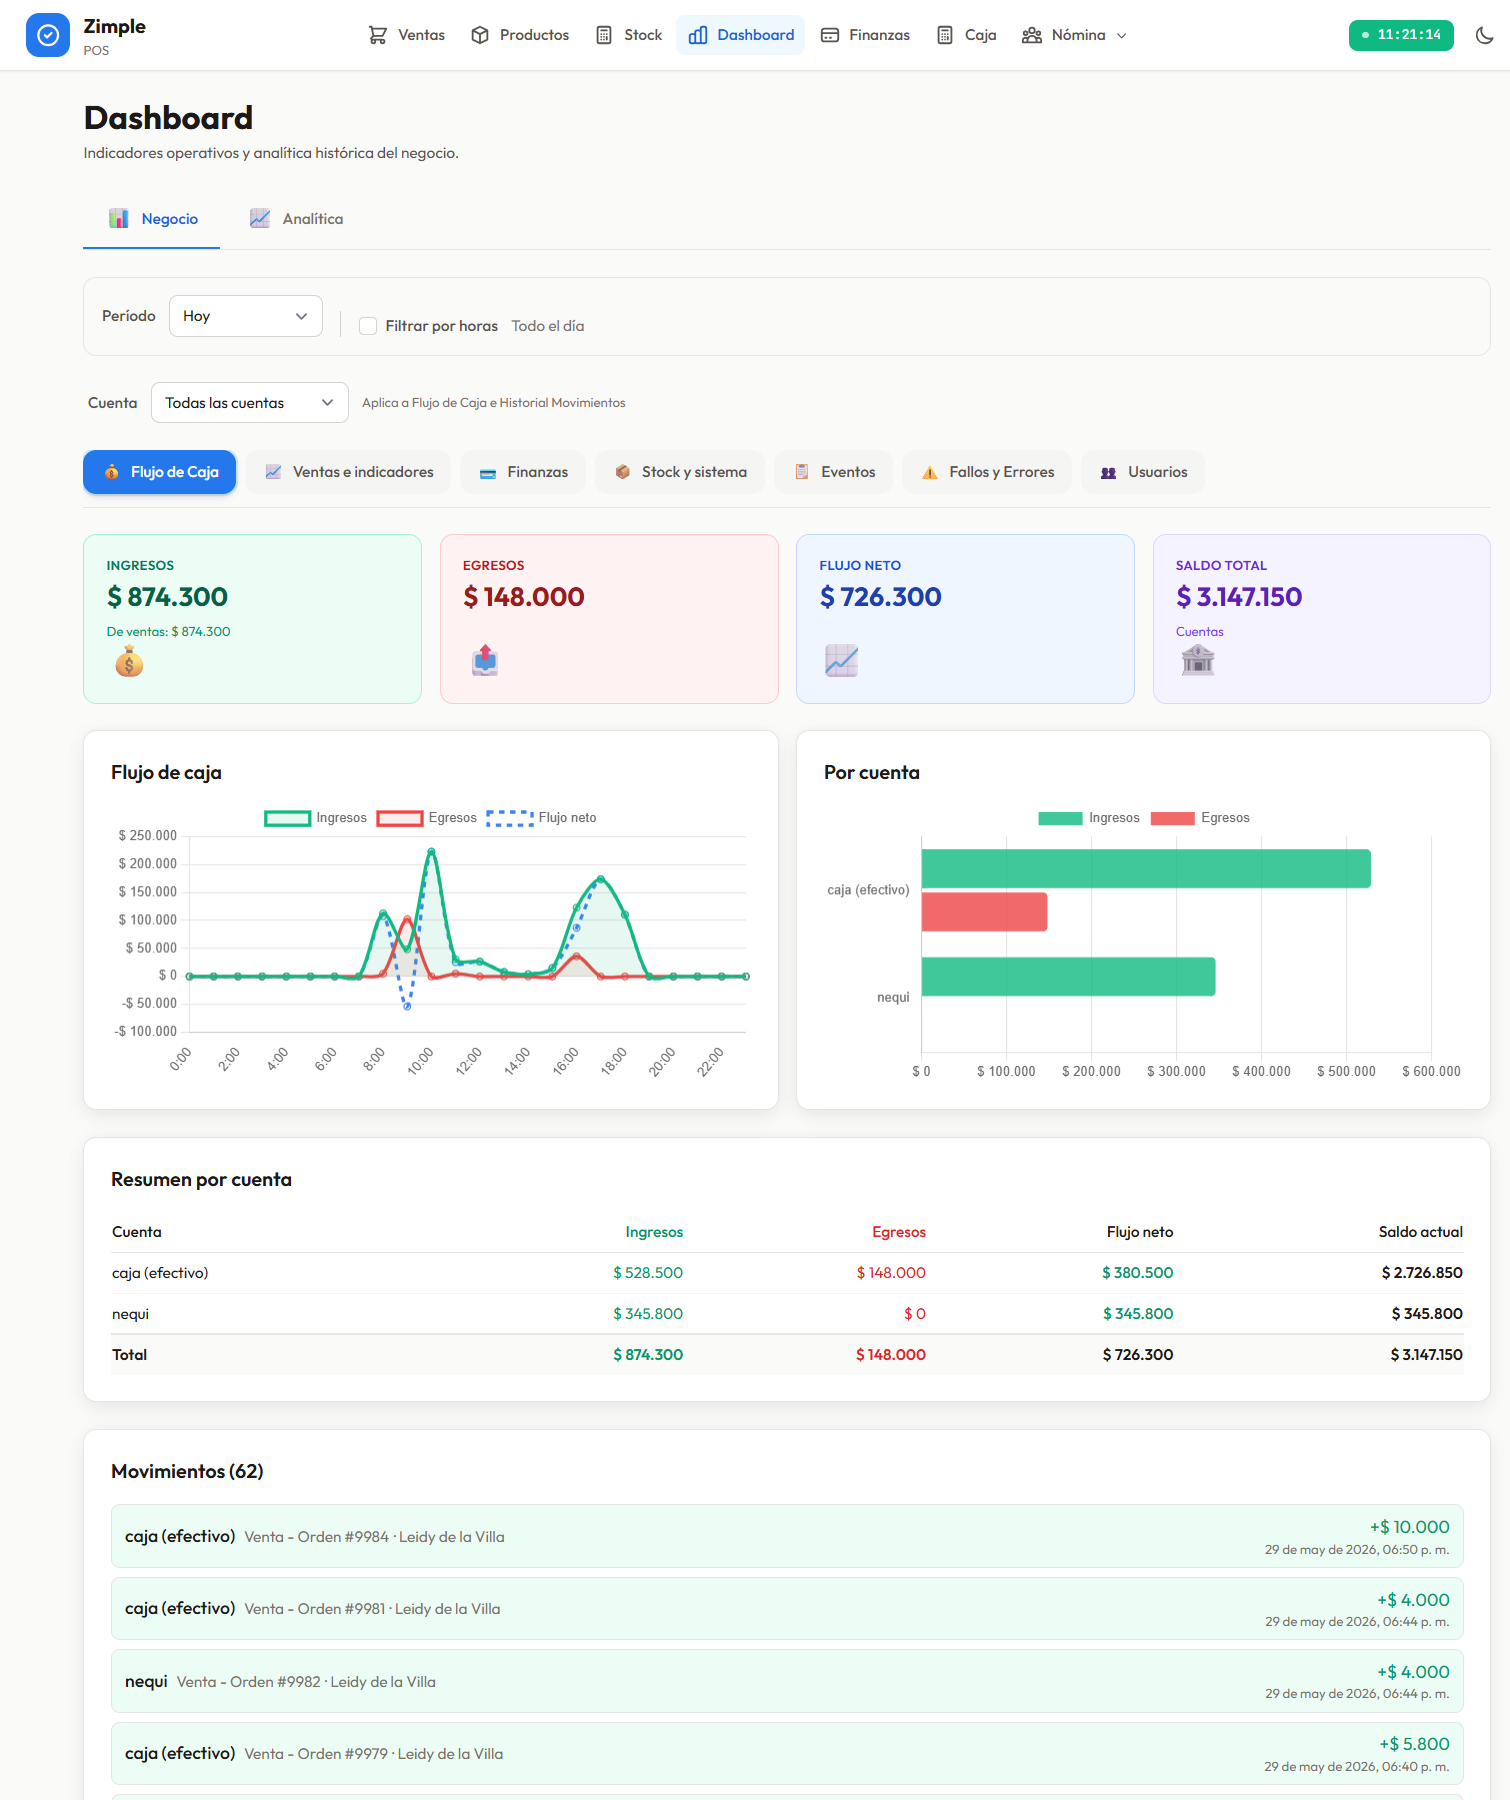The image size is (1510, 1800).
Task: Open the Período dropdown showing Hoy
Action: click(x=246, y=316)
